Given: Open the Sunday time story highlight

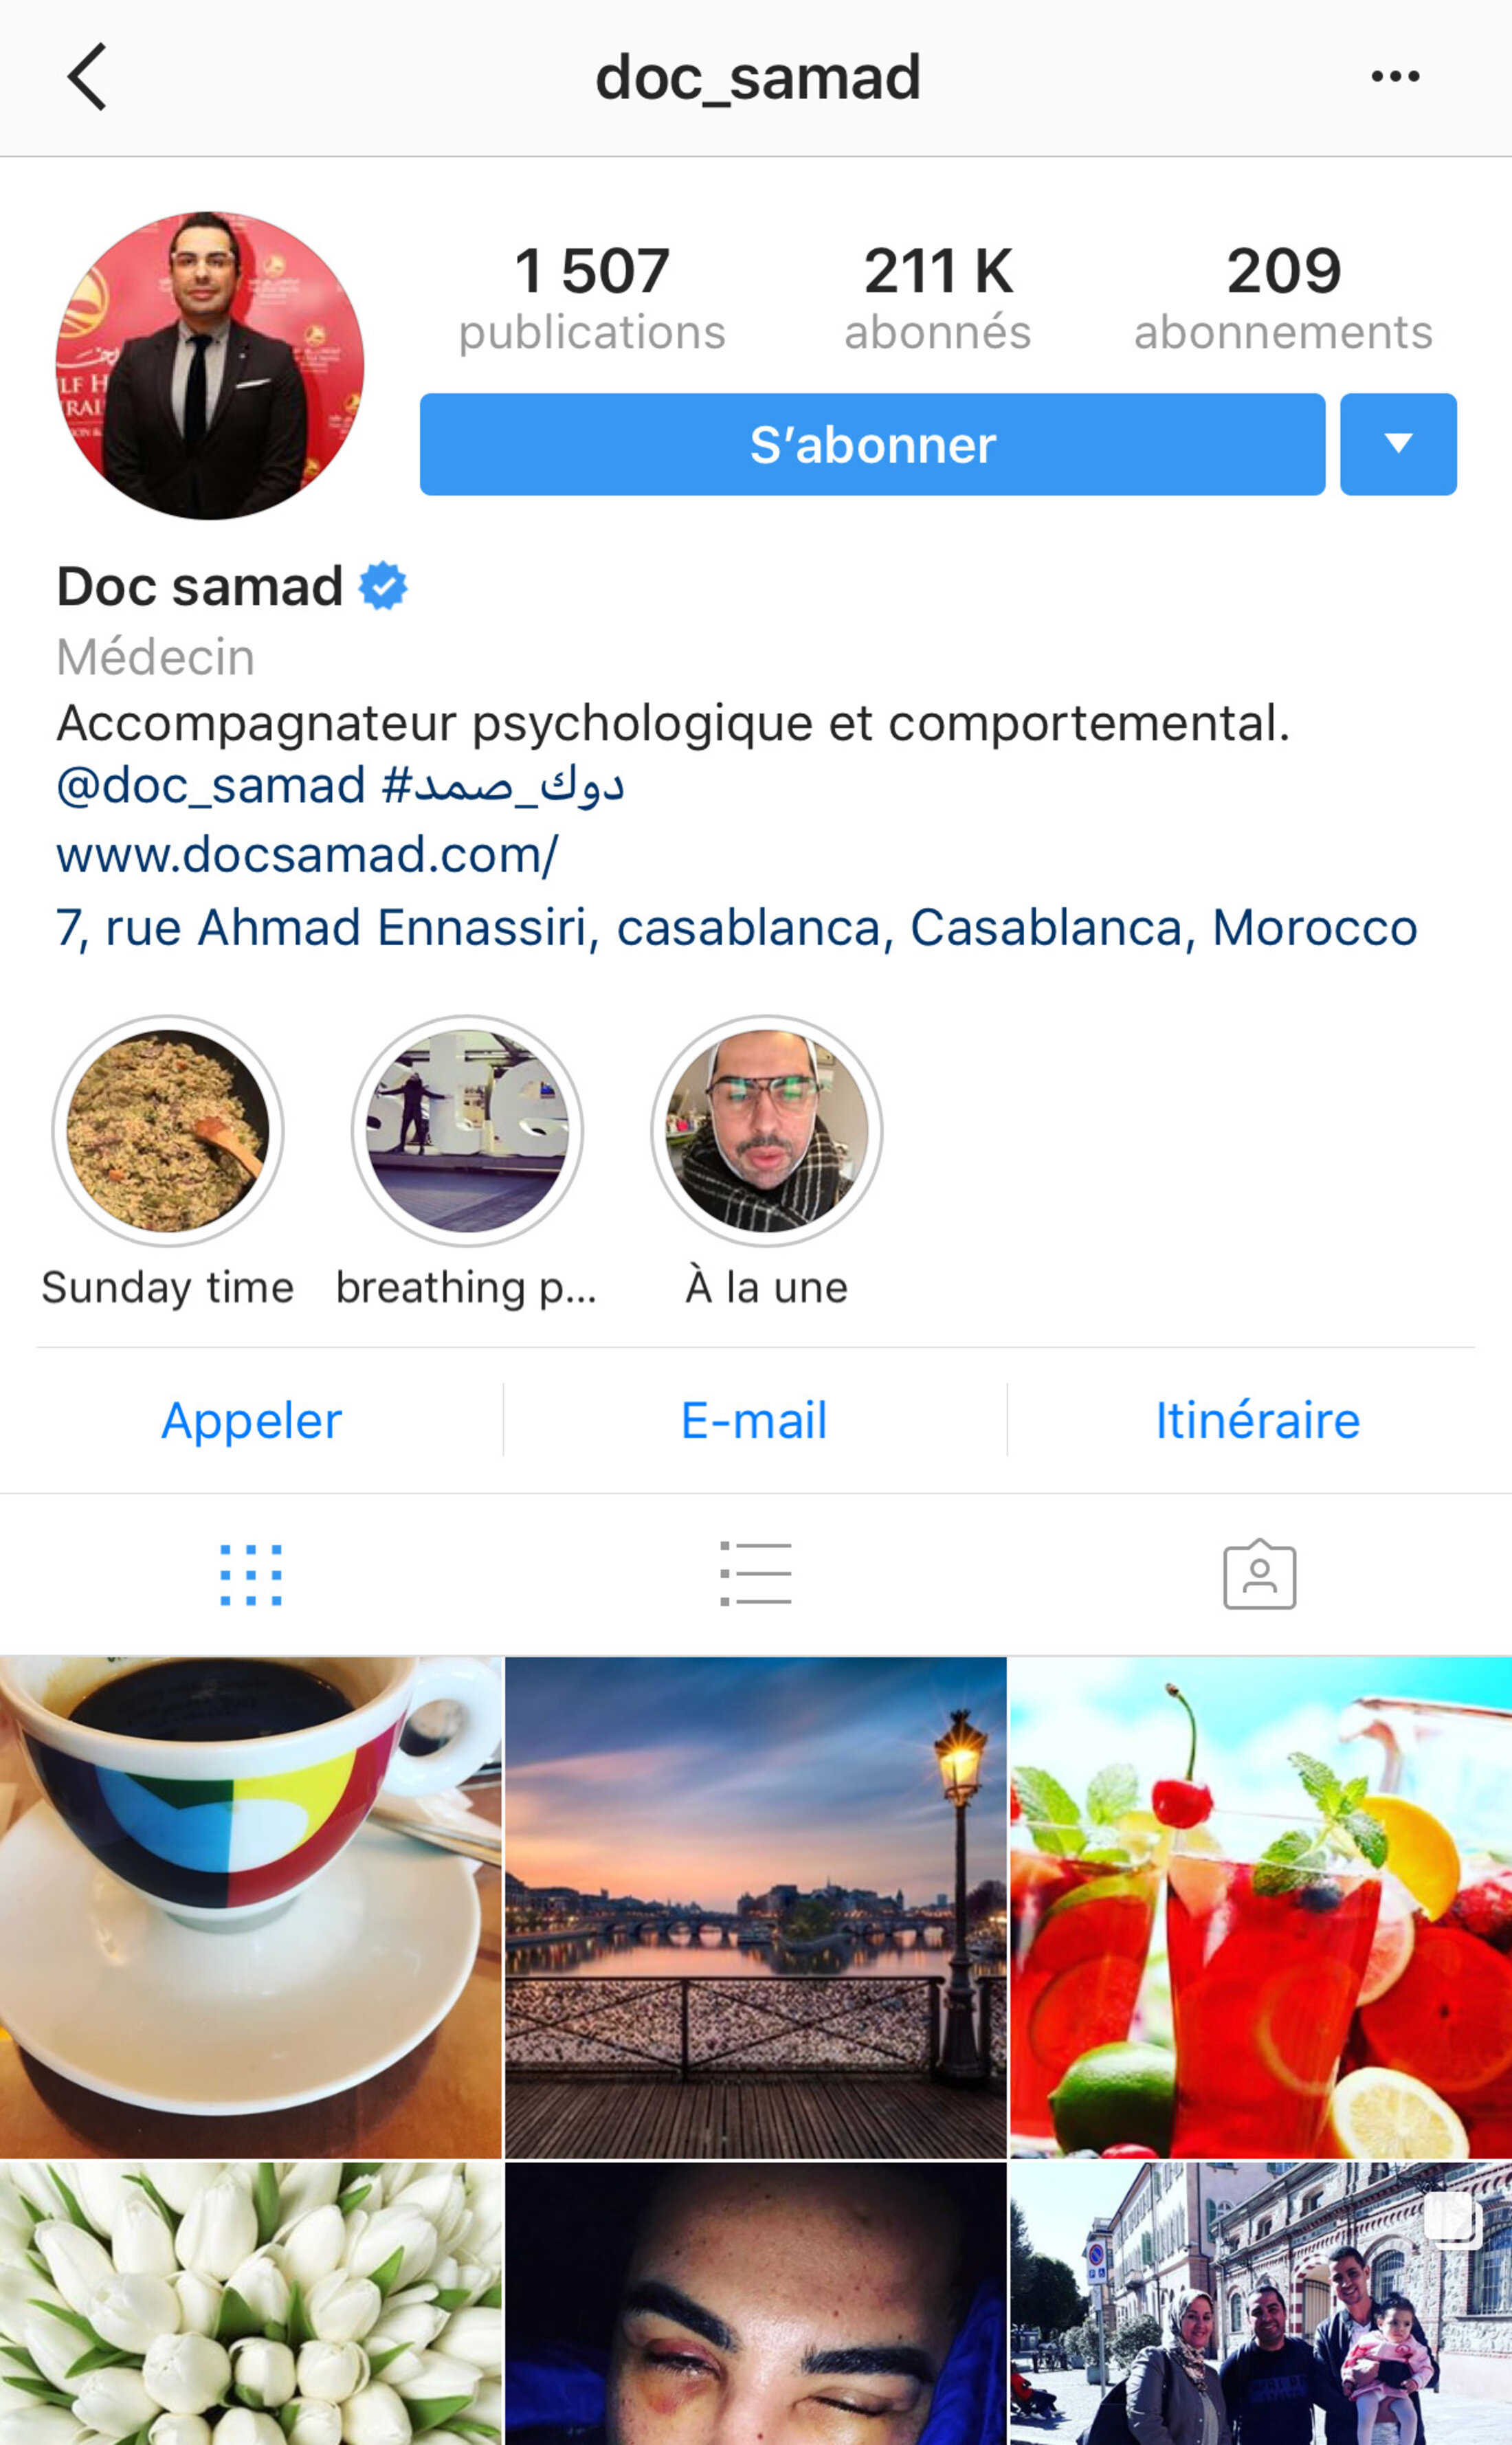Looking at the screenshot, I should (x=168, y=1162).
